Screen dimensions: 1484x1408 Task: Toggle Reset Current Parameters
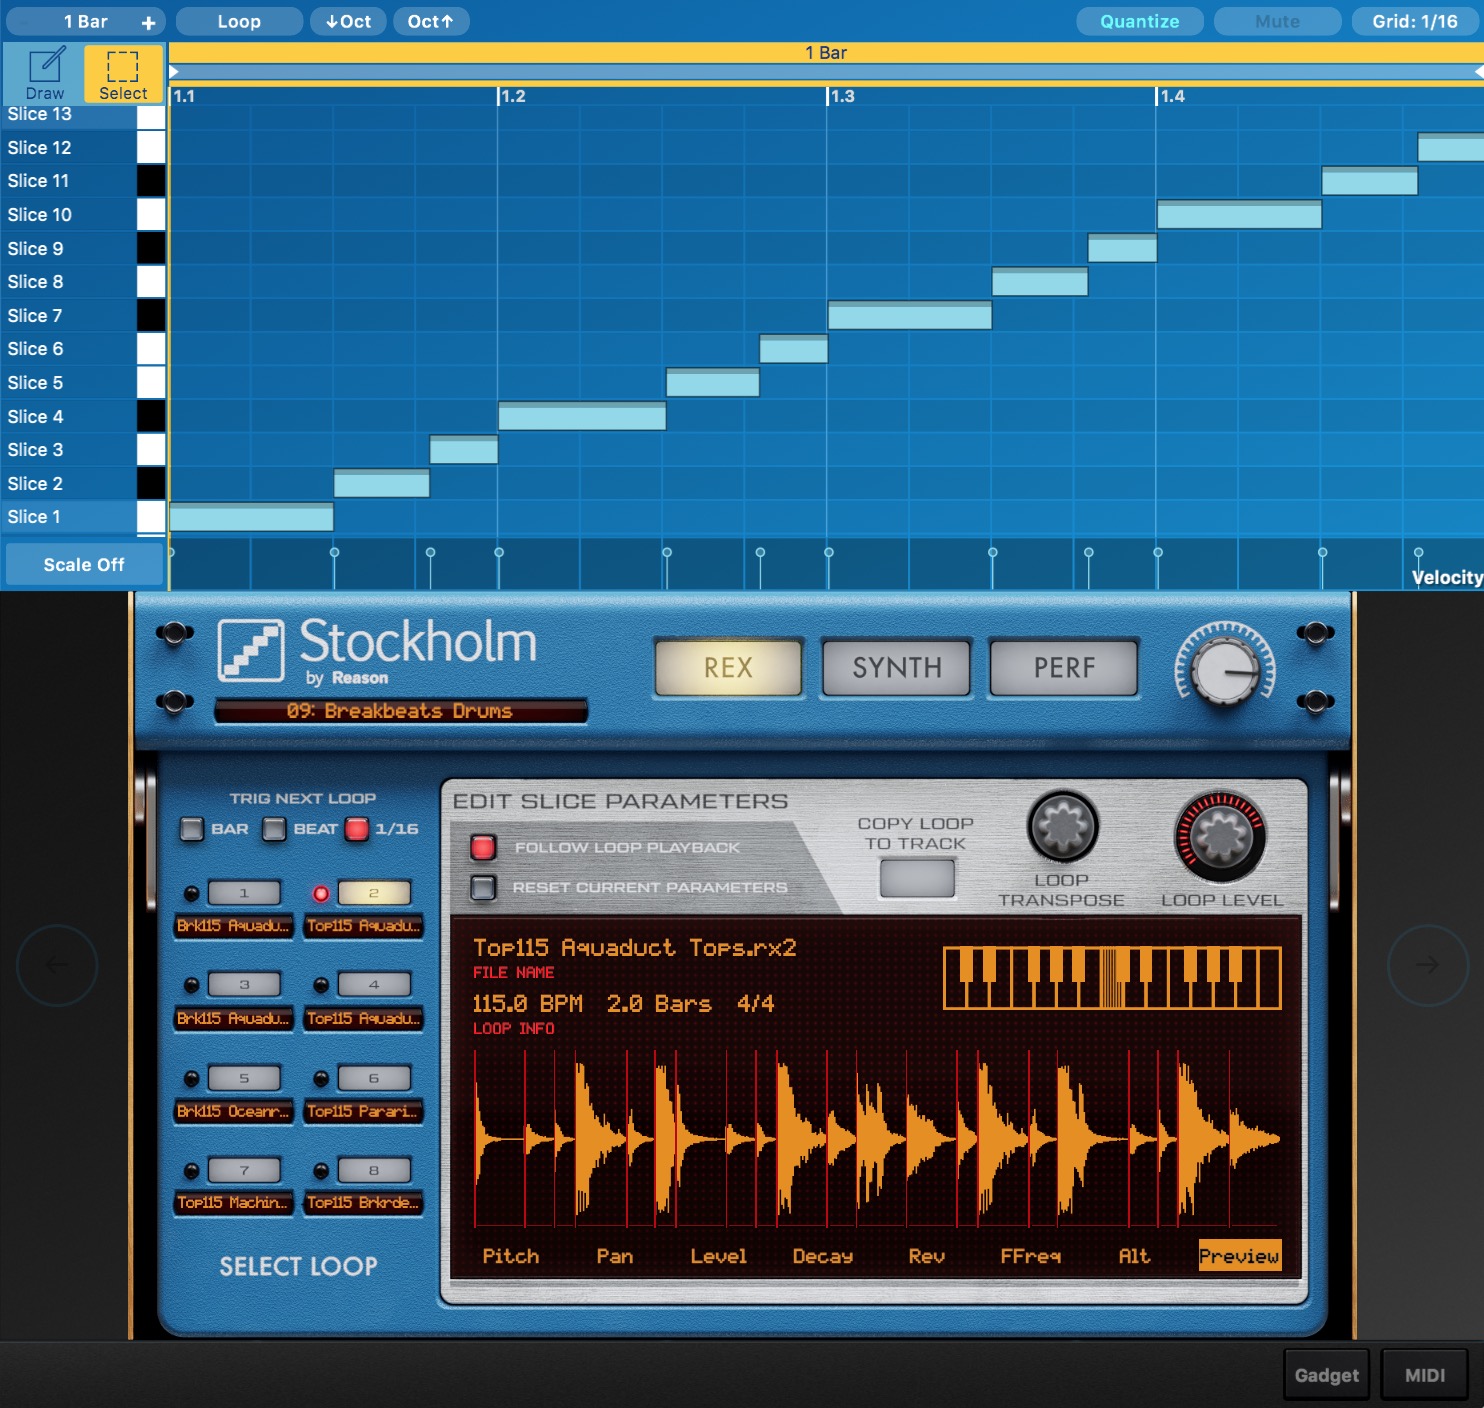[484, 886]
